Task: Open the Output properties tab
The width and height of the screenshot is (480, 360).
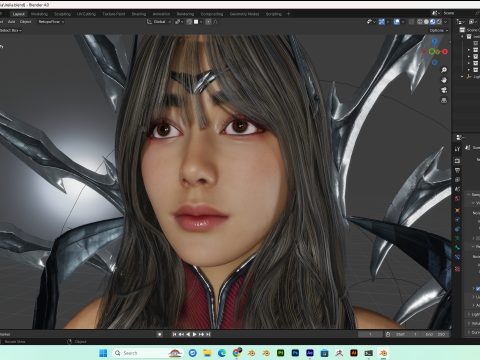Action: 457,170
